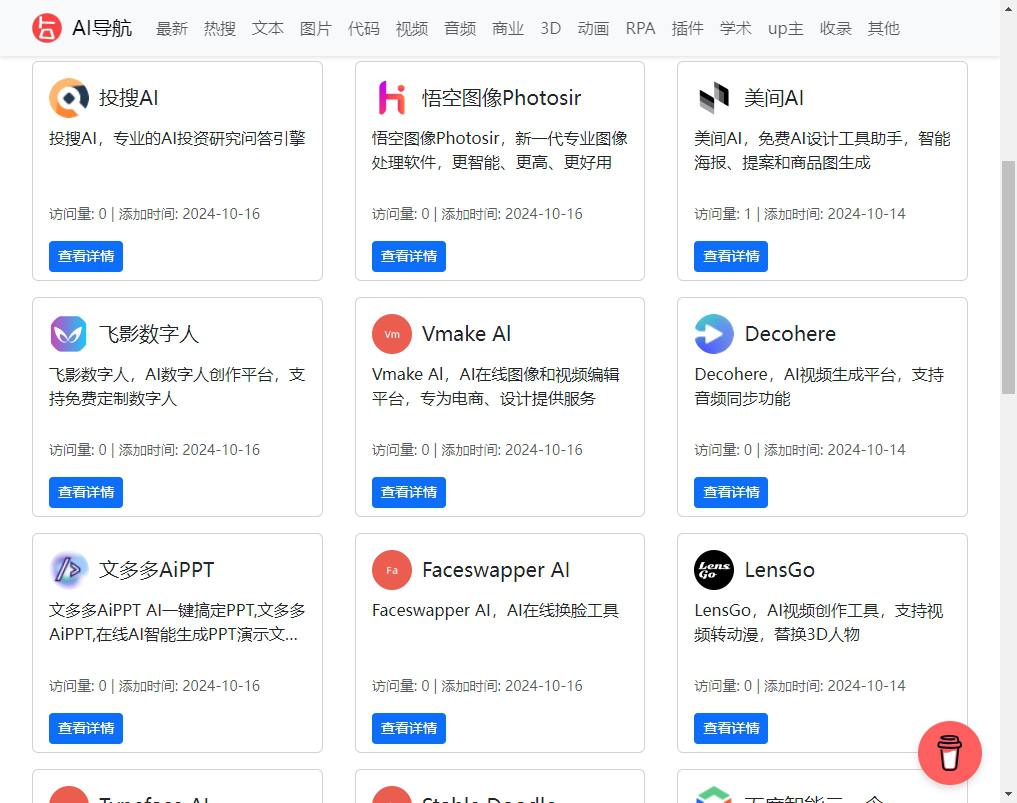The width and height of the screenshot is (1017, 803).
Task: Click the 文多多AiPPT card title
Action: pos(156,570)
